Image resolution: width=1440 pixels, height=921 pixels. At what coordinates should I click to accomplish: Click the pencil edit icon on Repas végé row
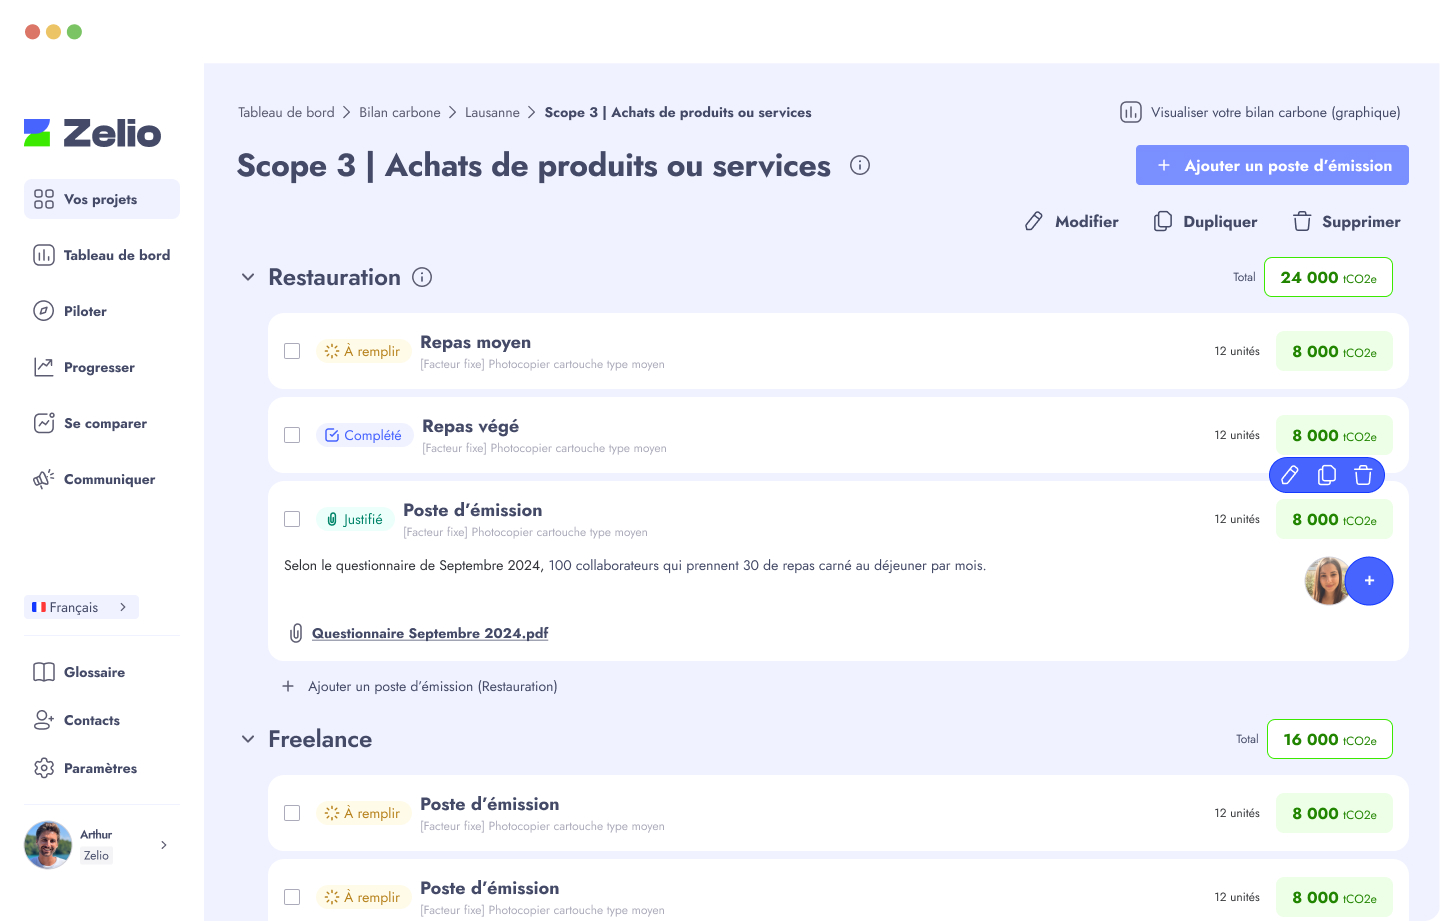[1289, 475]
